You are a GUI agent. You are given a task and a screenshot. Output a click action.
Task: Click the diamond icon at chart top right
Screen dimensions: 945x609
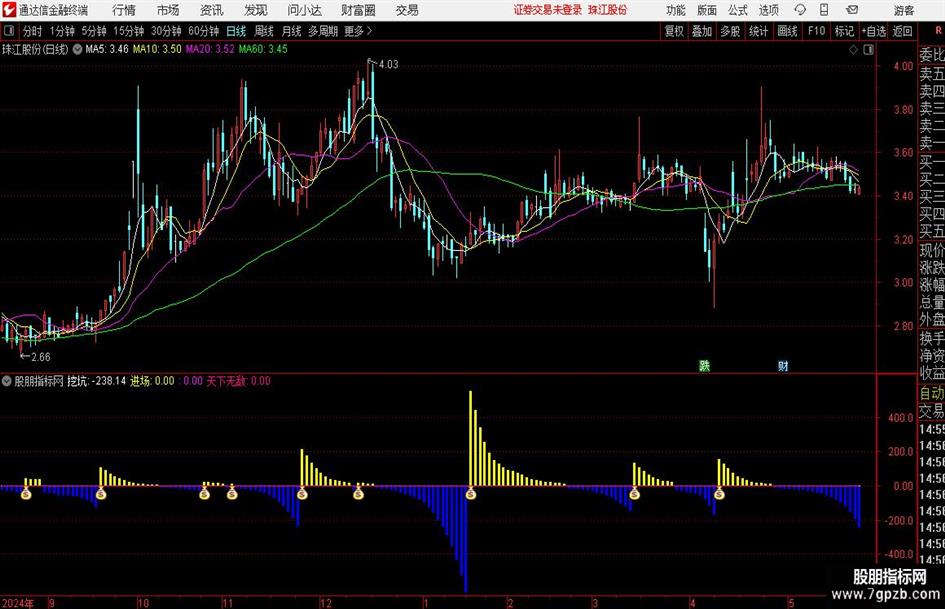(x=853, y=50)
